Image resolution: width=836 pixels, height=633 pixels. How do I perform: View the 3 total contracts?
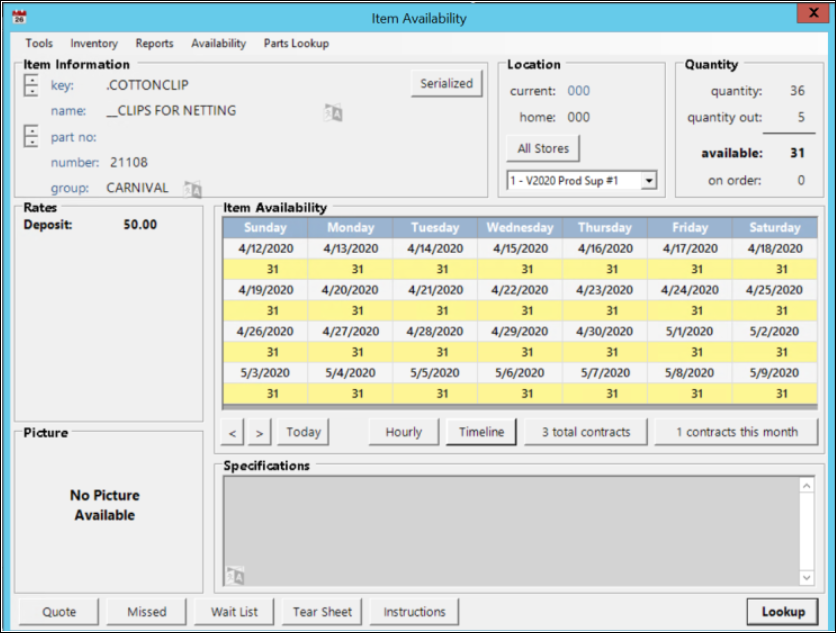coord(586,432)
